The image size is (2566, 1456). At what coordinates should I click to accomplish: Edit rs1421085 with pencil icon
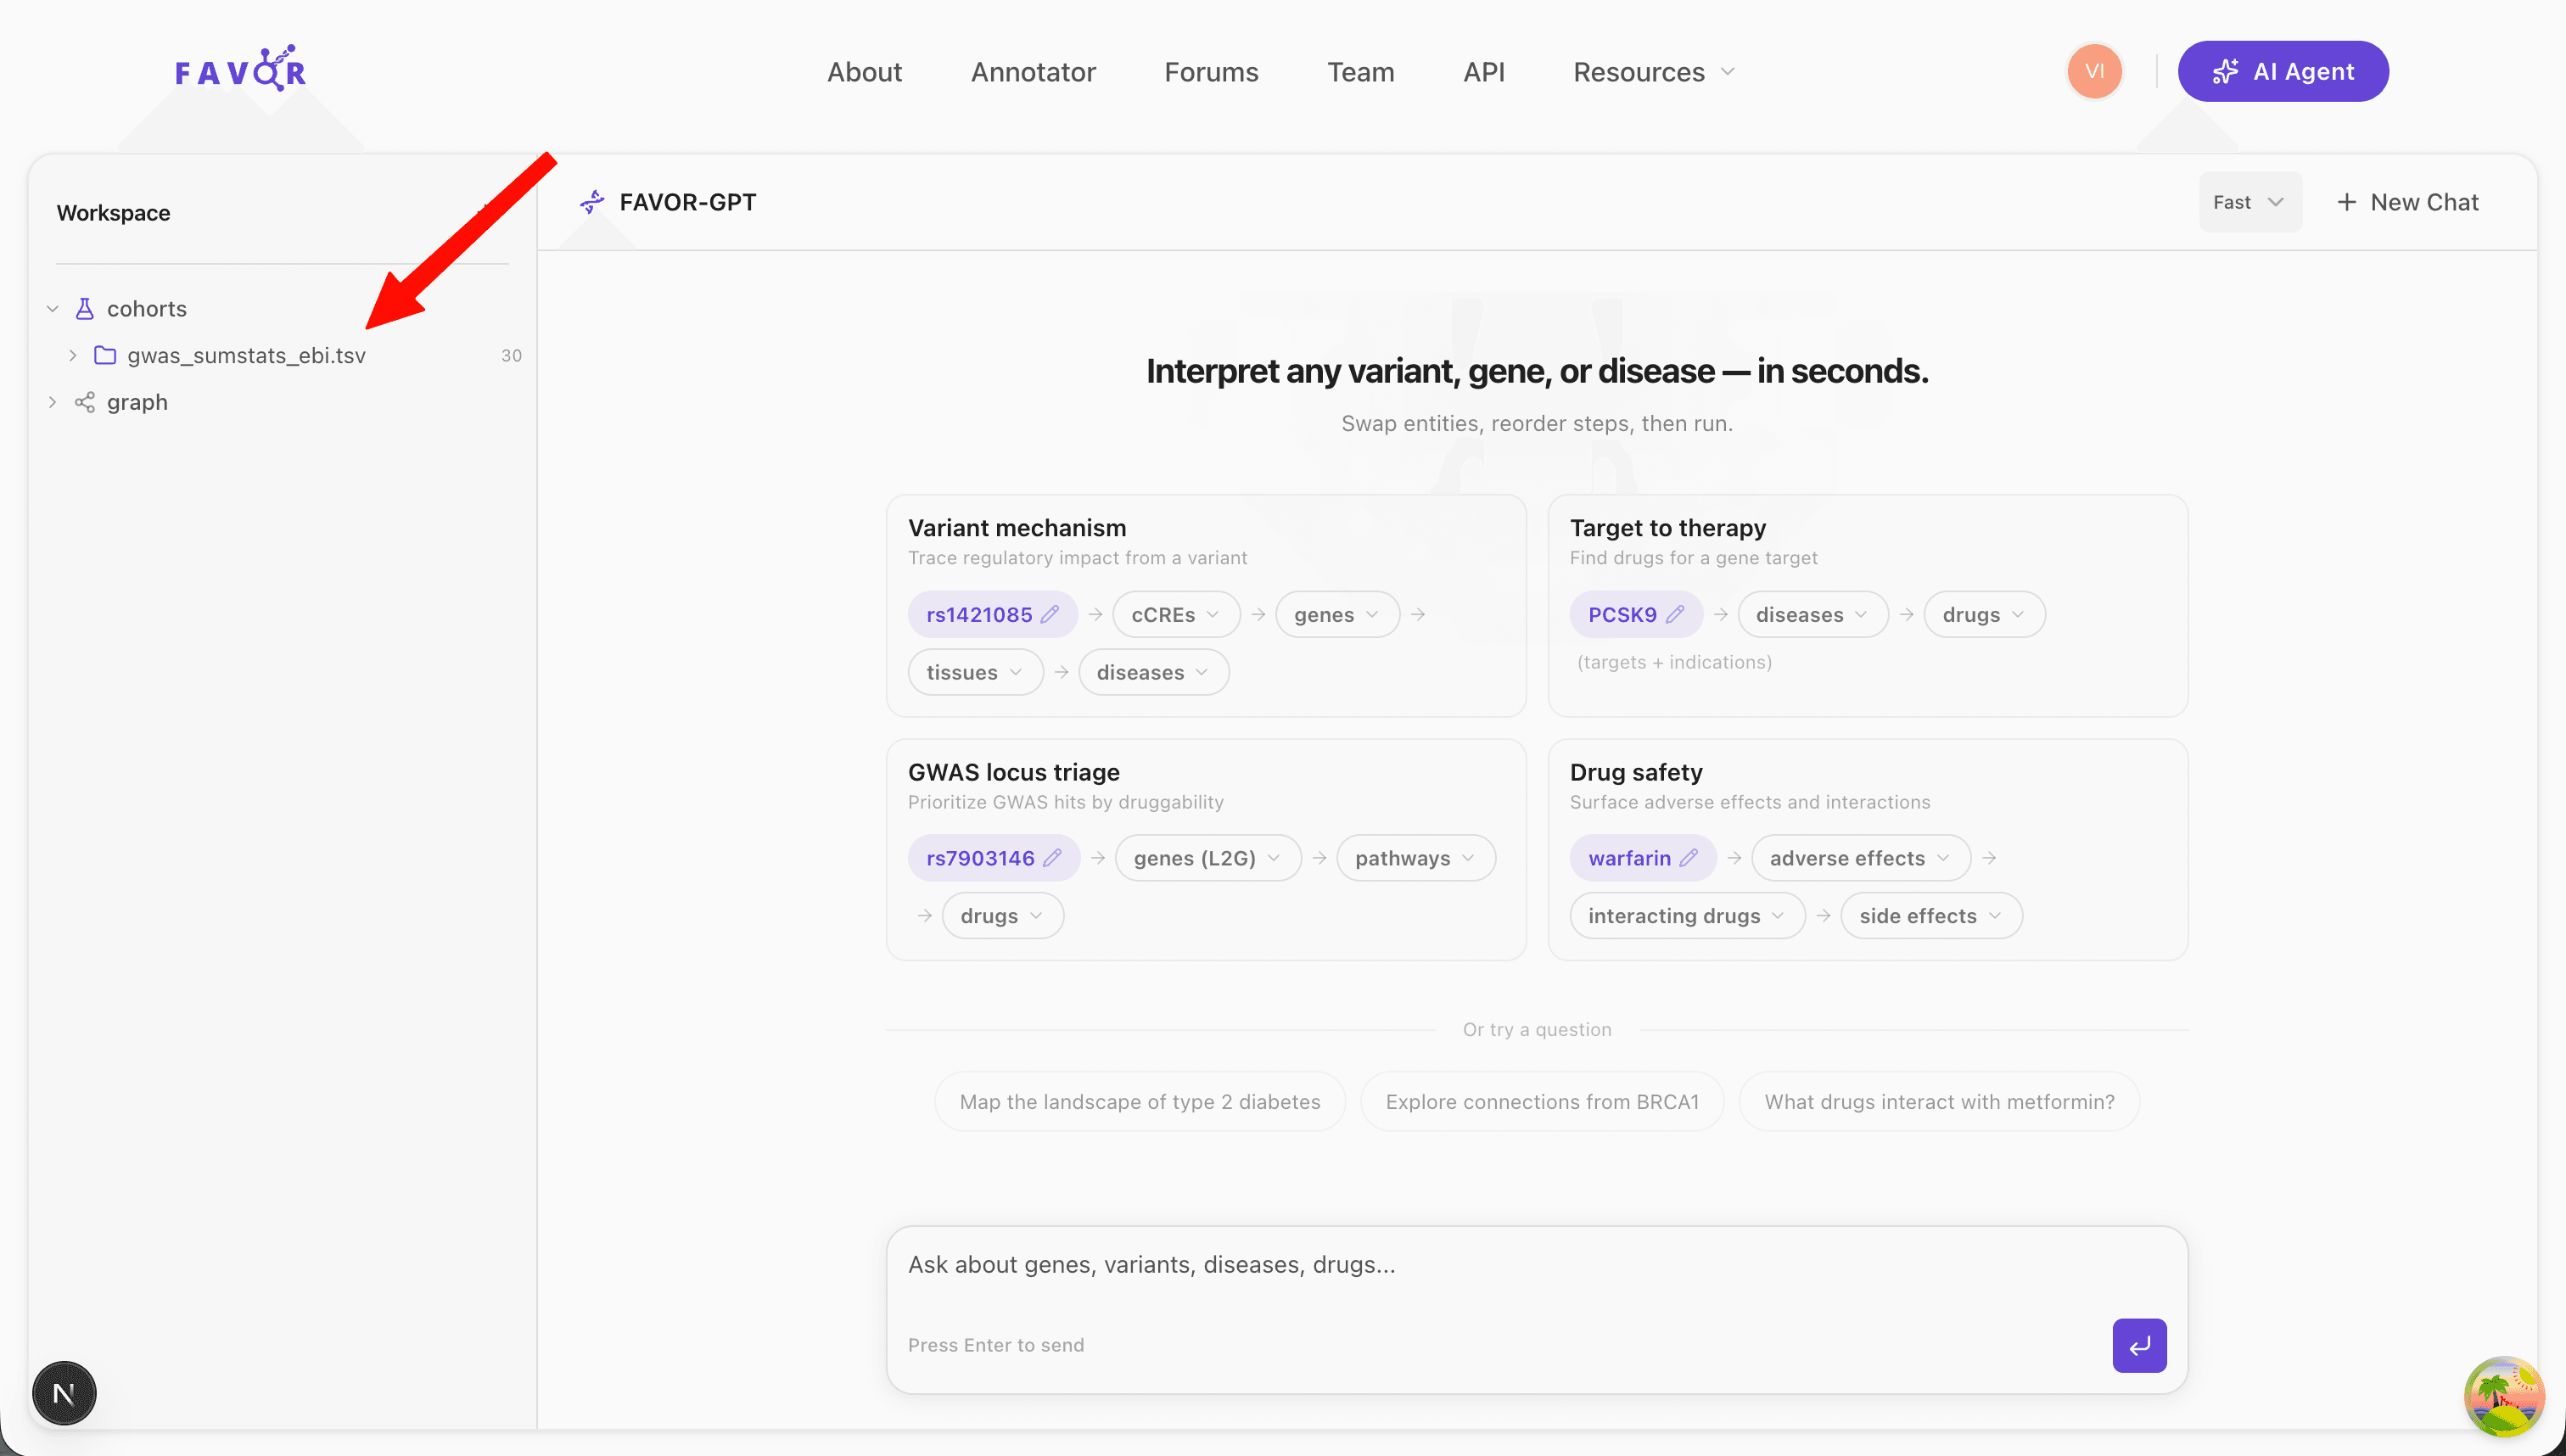click(x=1050, y=614)
